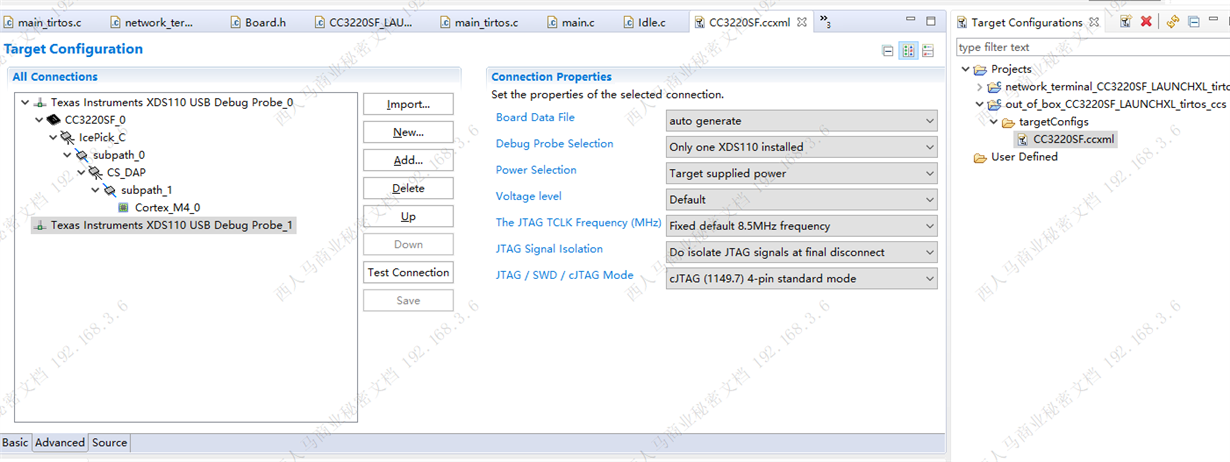Switch to the Basic tab
Screen dimensions: 1230x462
click(x=15, y=442)
